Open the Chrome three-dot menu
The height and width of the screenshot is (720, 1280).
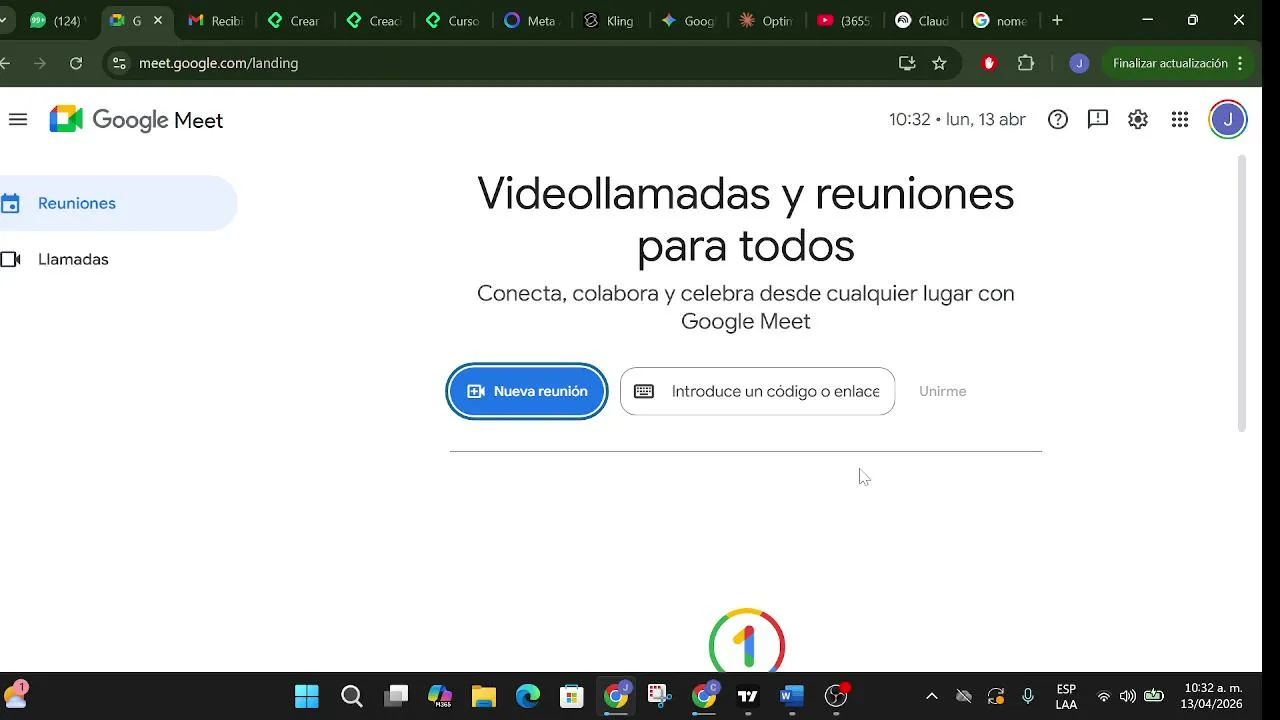point(1240,63)
